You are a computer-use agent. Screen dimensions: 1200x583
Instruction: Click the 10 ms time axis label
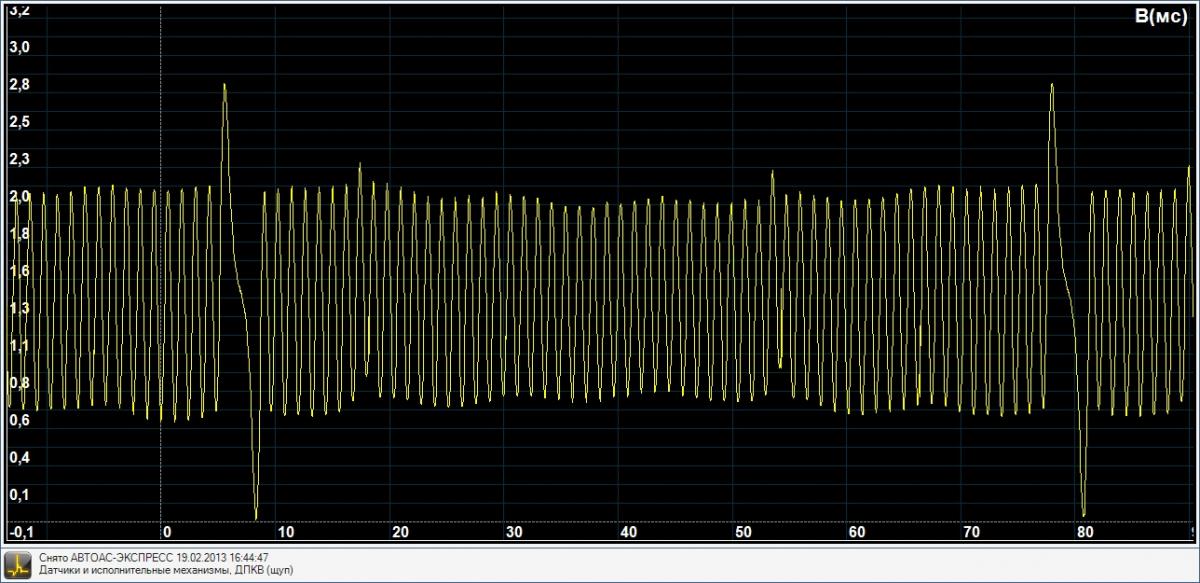pos(286,532)
